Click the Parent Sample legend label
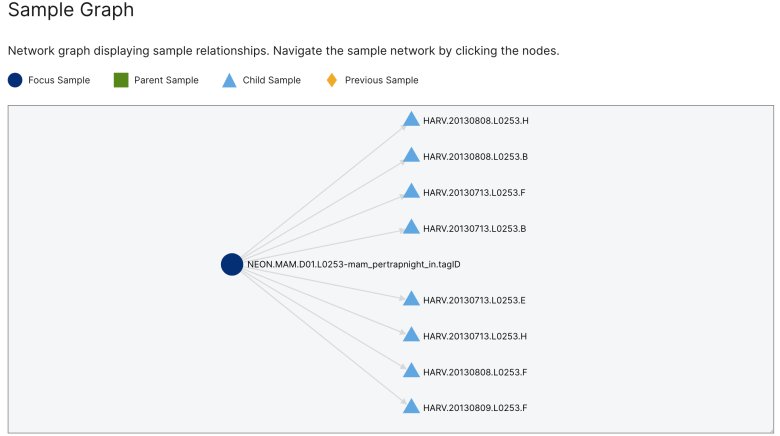The width and height of the screenshot is (780, 436). pos(166,80)
